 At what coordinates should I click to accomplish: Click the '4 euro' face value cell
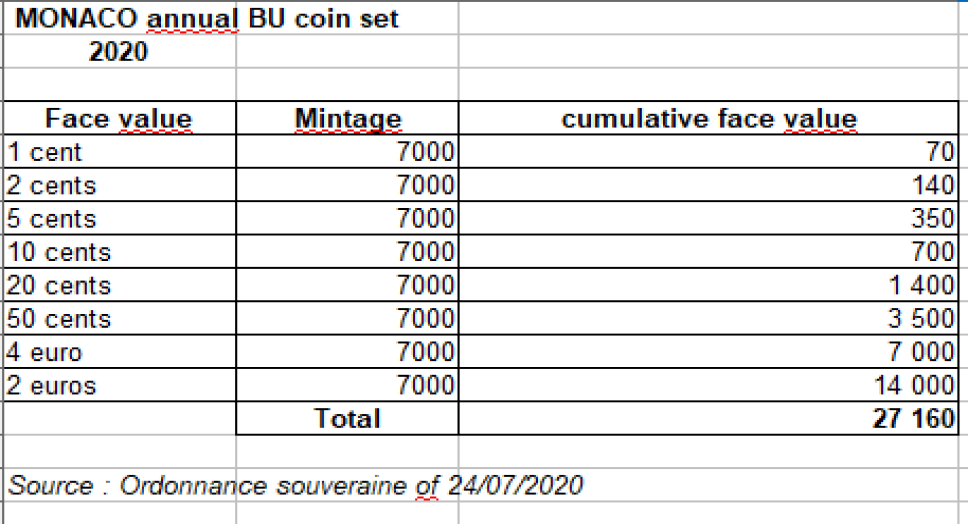pyautogui.click(x=119, y=352)
